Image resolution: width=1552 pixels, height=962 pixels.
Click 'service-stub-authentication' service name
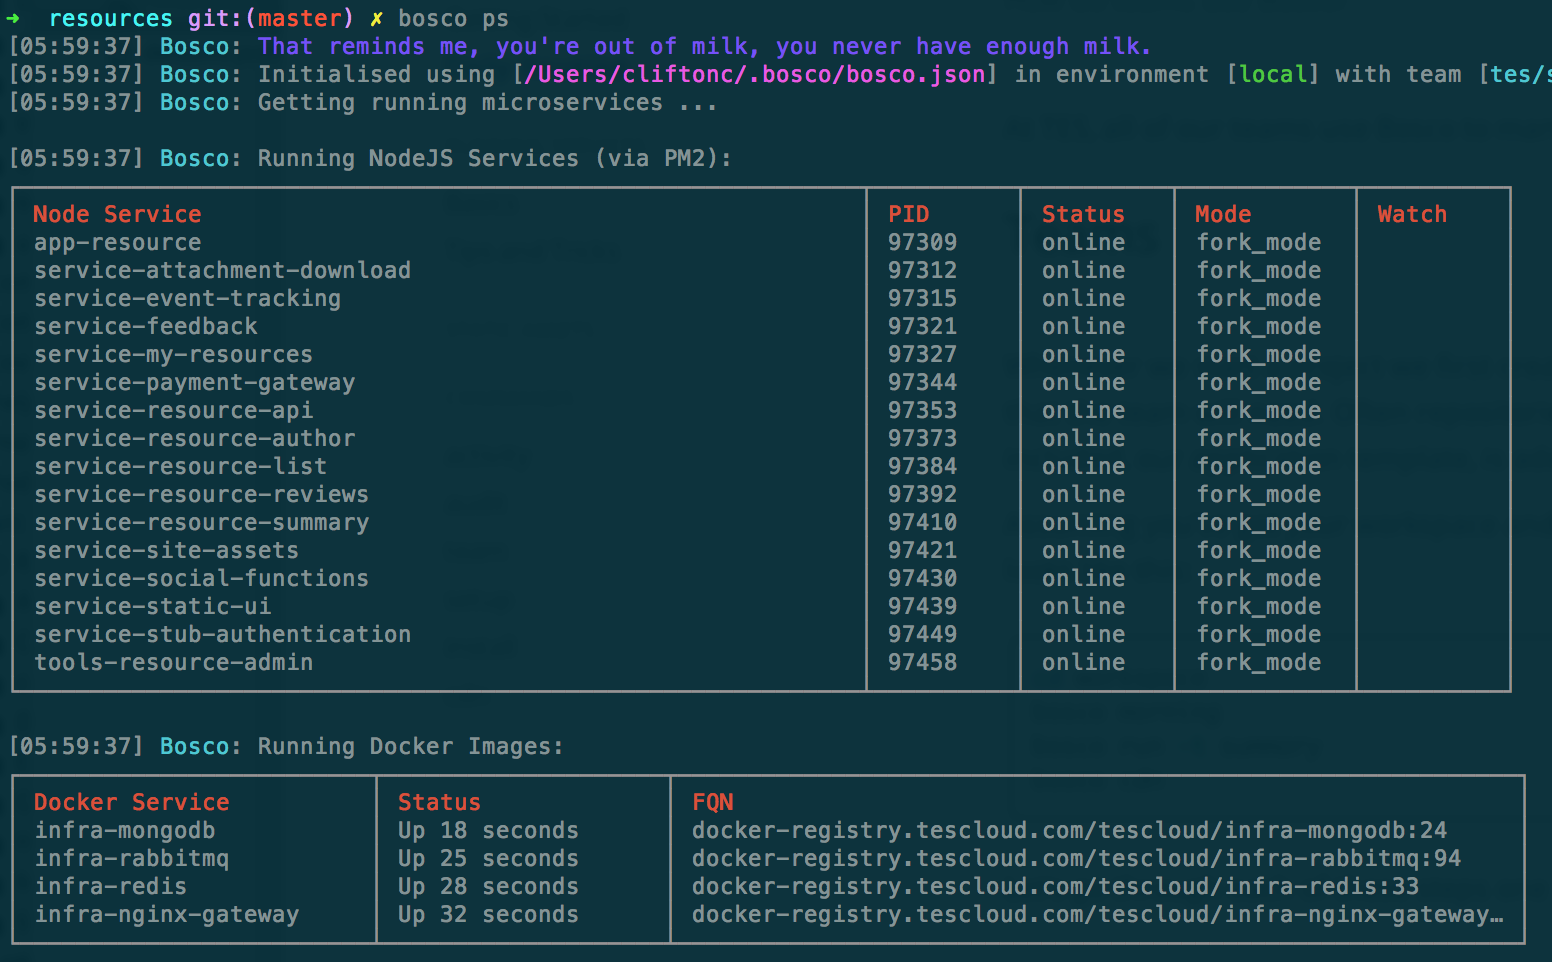click(222, 635)
